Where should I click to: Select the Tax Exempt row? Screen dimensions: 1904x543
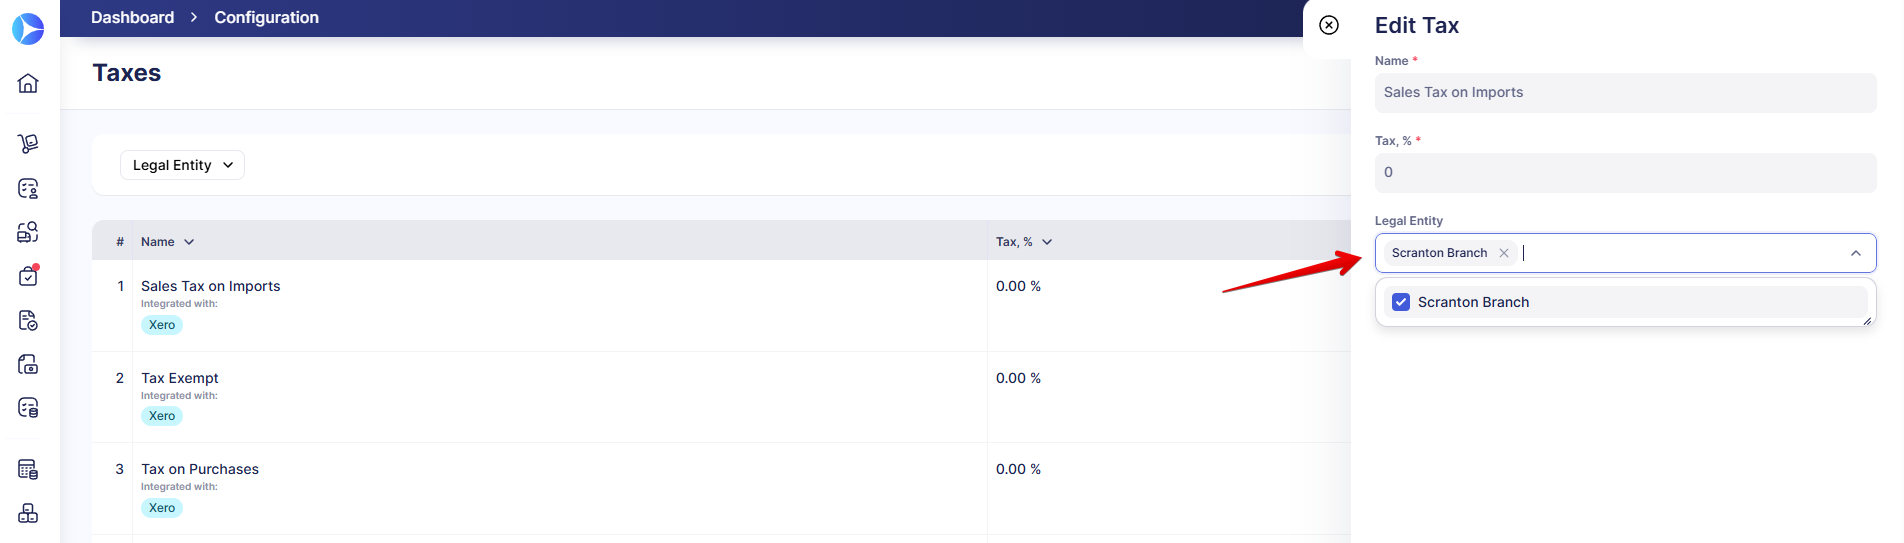click(720, 397)
